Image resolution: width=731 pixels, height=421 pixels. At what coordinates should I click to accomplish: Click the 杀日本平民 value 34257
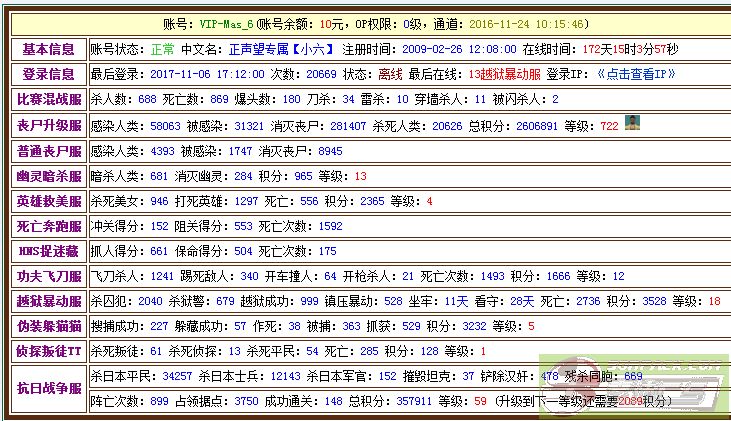coord(177,377)
